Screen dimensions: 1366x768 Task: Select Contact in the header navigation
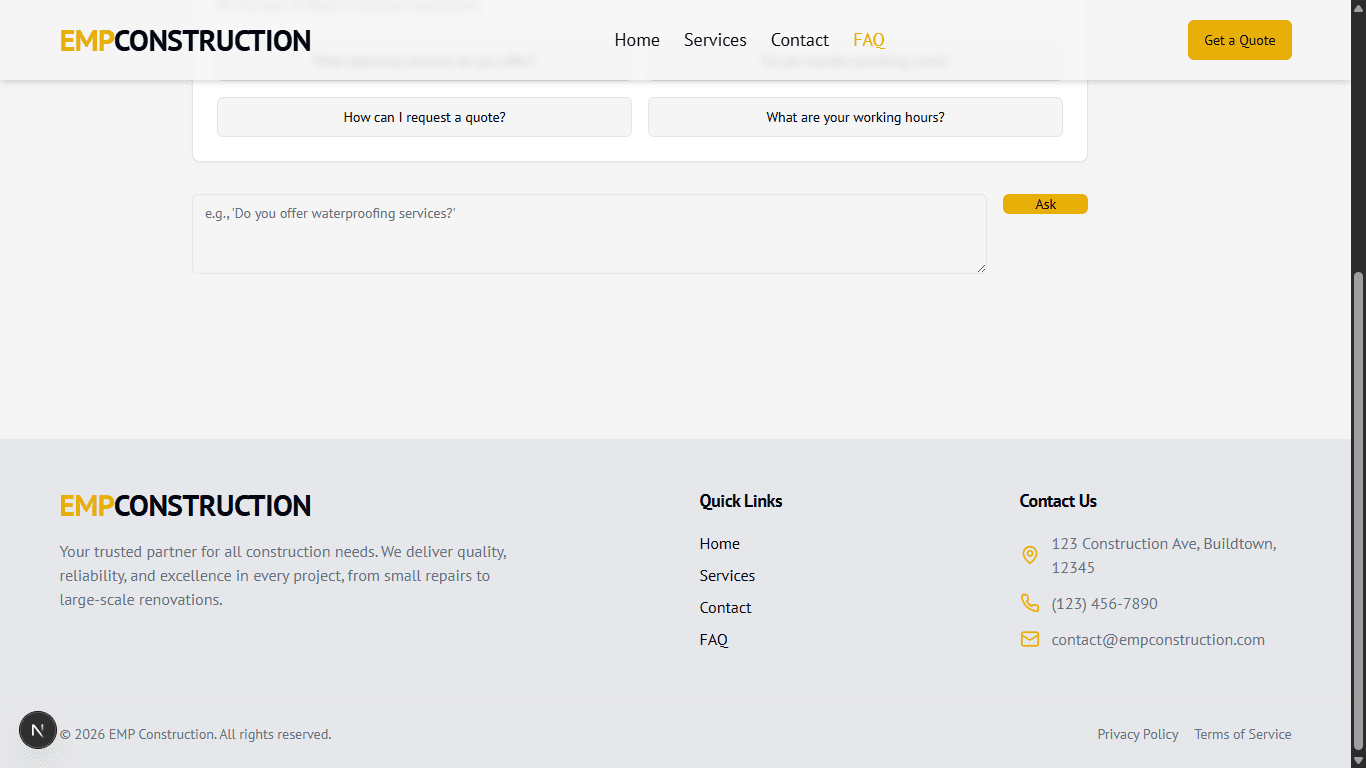tap(799, 40)
